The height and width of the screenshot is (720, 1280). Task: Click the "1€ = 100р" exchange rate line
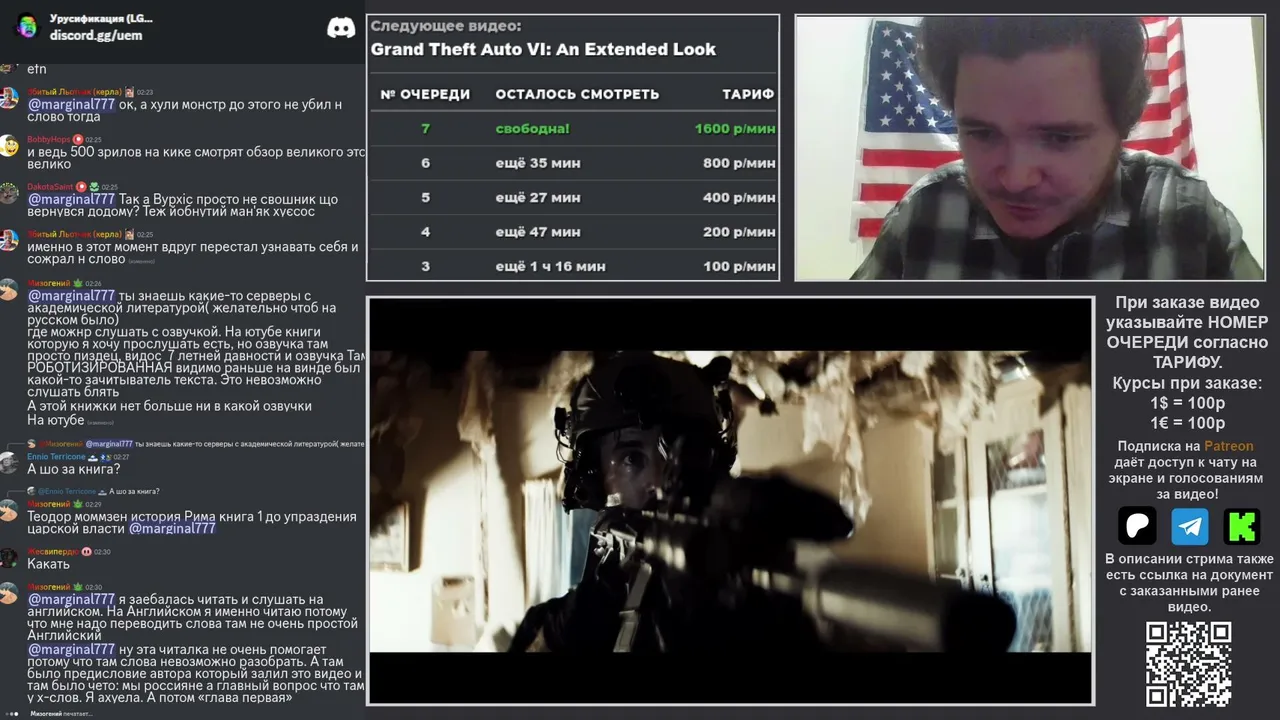[1187, 423]
